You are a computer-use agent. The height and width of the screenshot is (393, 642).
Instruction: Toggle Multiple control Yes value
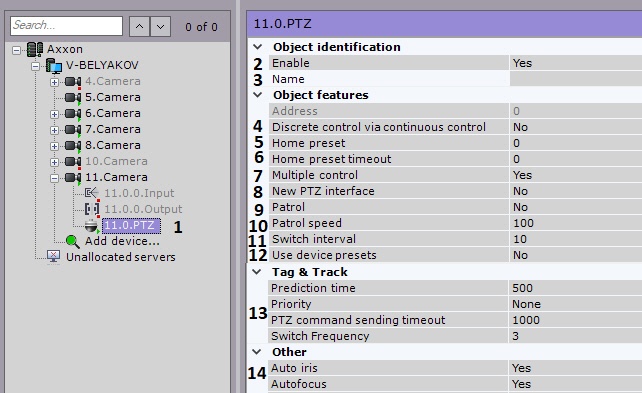576,175
